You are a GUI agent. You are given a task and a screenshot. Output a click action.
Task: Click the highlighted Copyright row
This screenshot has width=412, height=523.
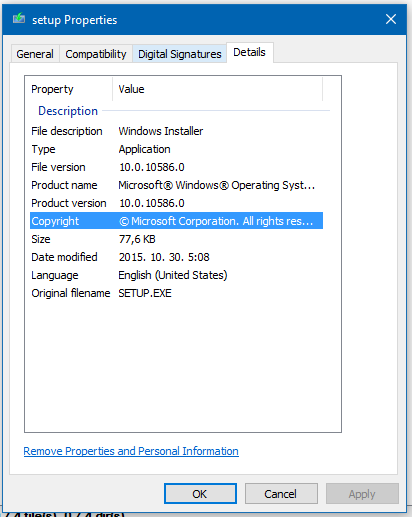tap(176, 221)
